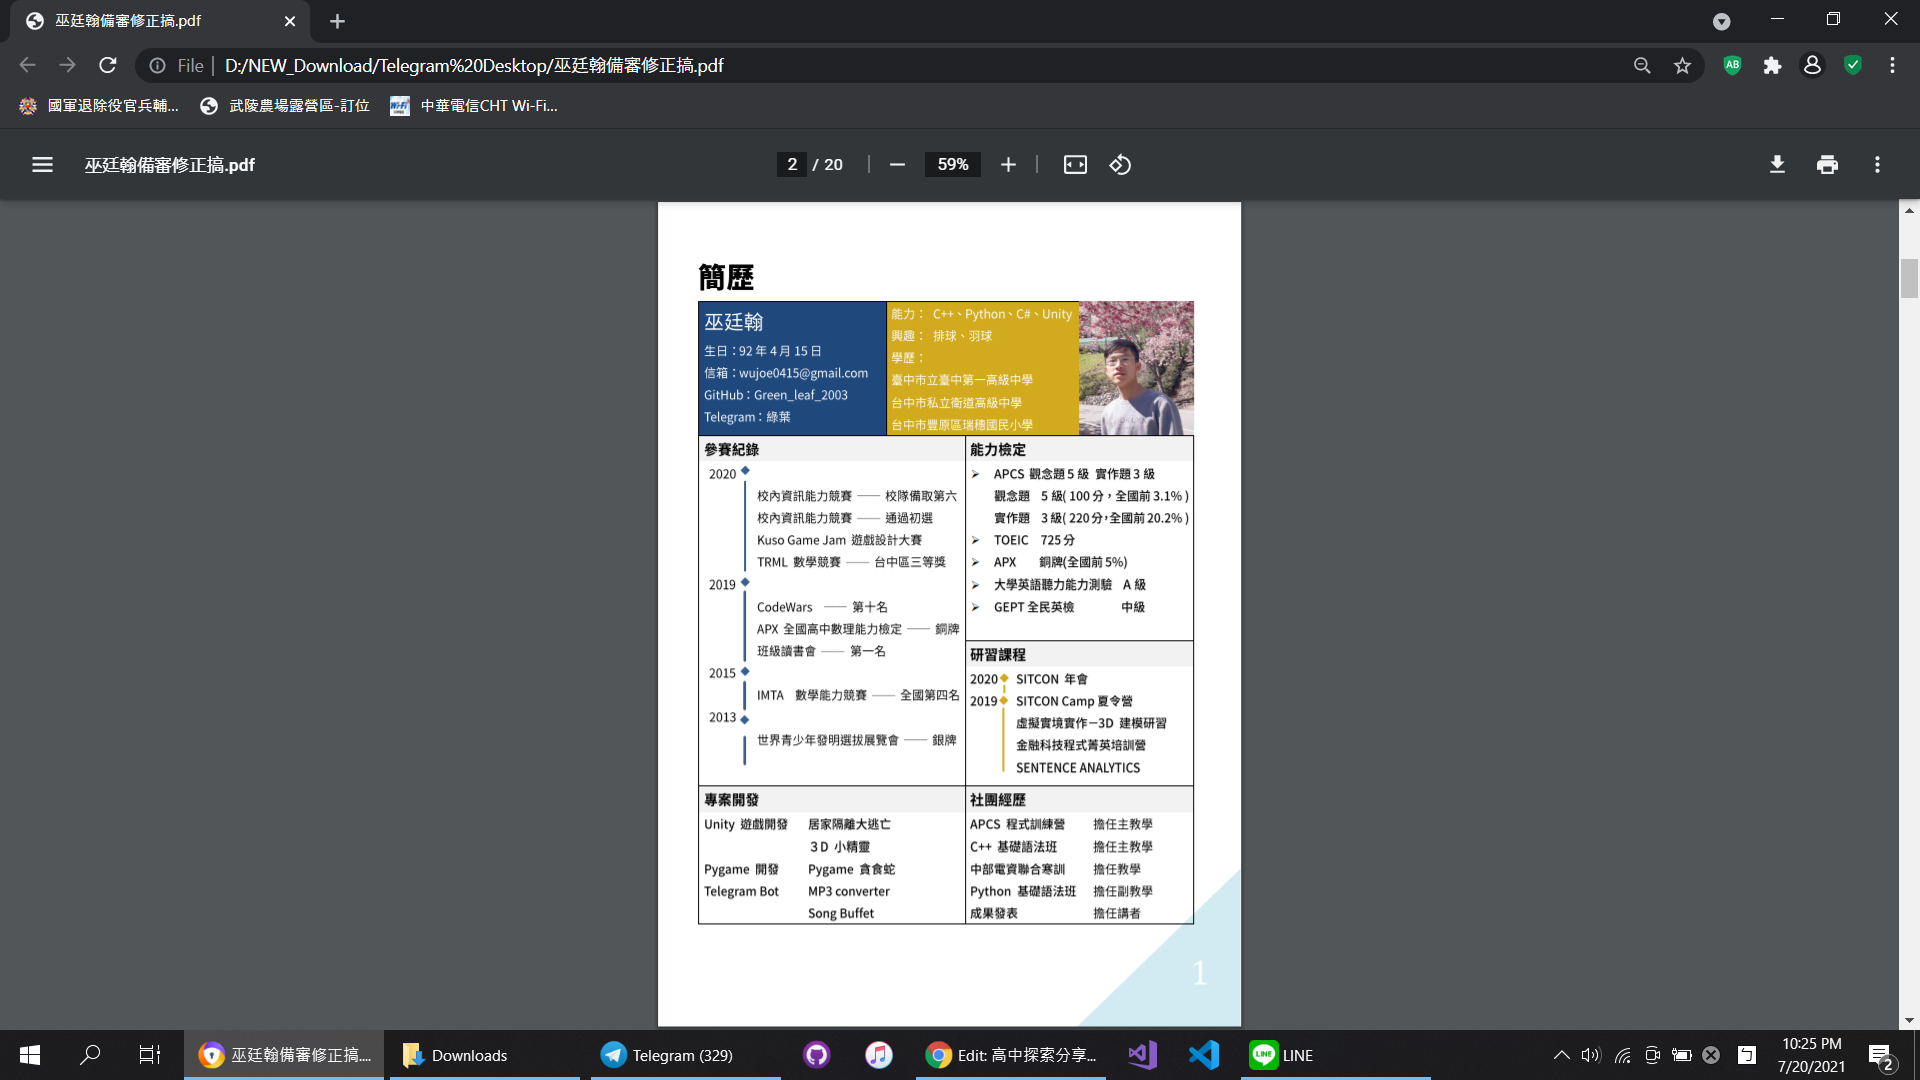Open the browser extensions puzzle icon
Screen dimensions: 1920x1080
(x=1772, y=66)
